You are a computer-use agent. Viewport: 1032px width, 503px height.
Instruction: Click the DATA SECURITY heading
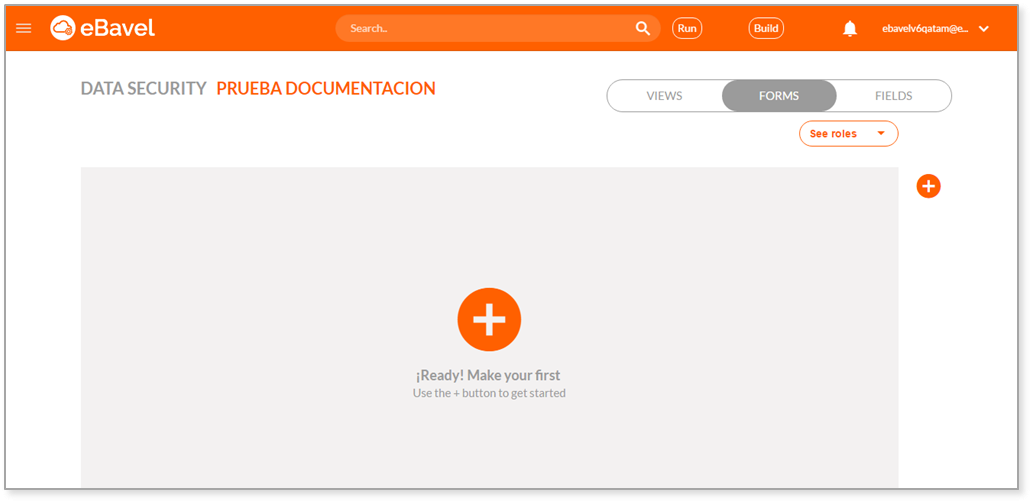tap(143, 88)
